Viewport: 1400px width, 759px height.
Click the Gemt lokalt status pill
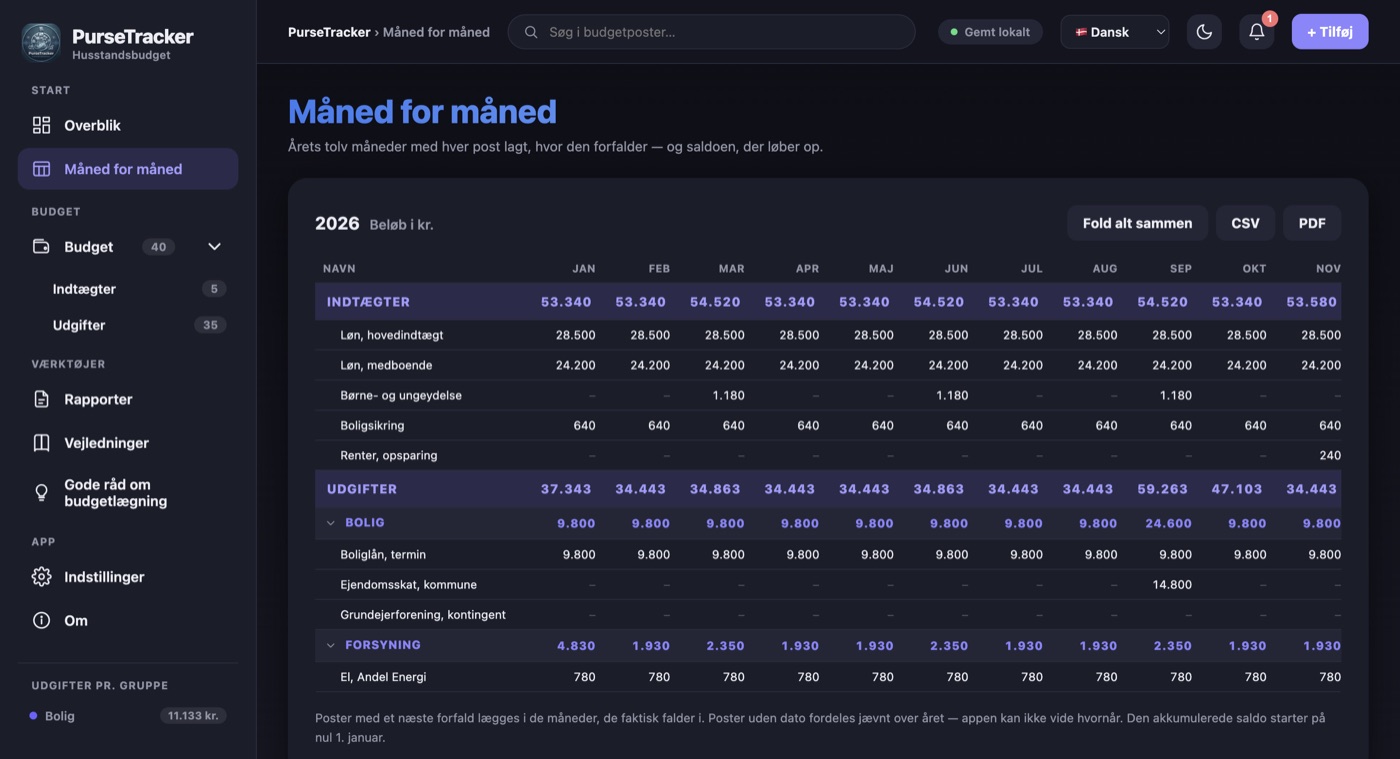tap(990, 32)
